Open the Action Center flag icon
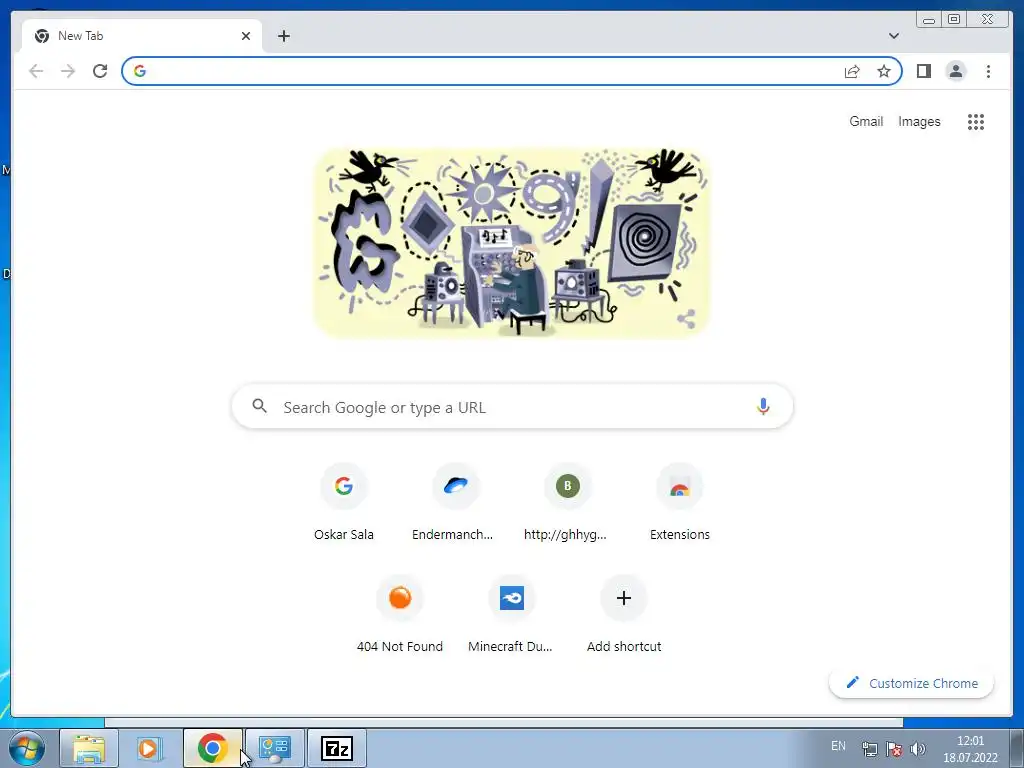 click(x=893, y=748)
